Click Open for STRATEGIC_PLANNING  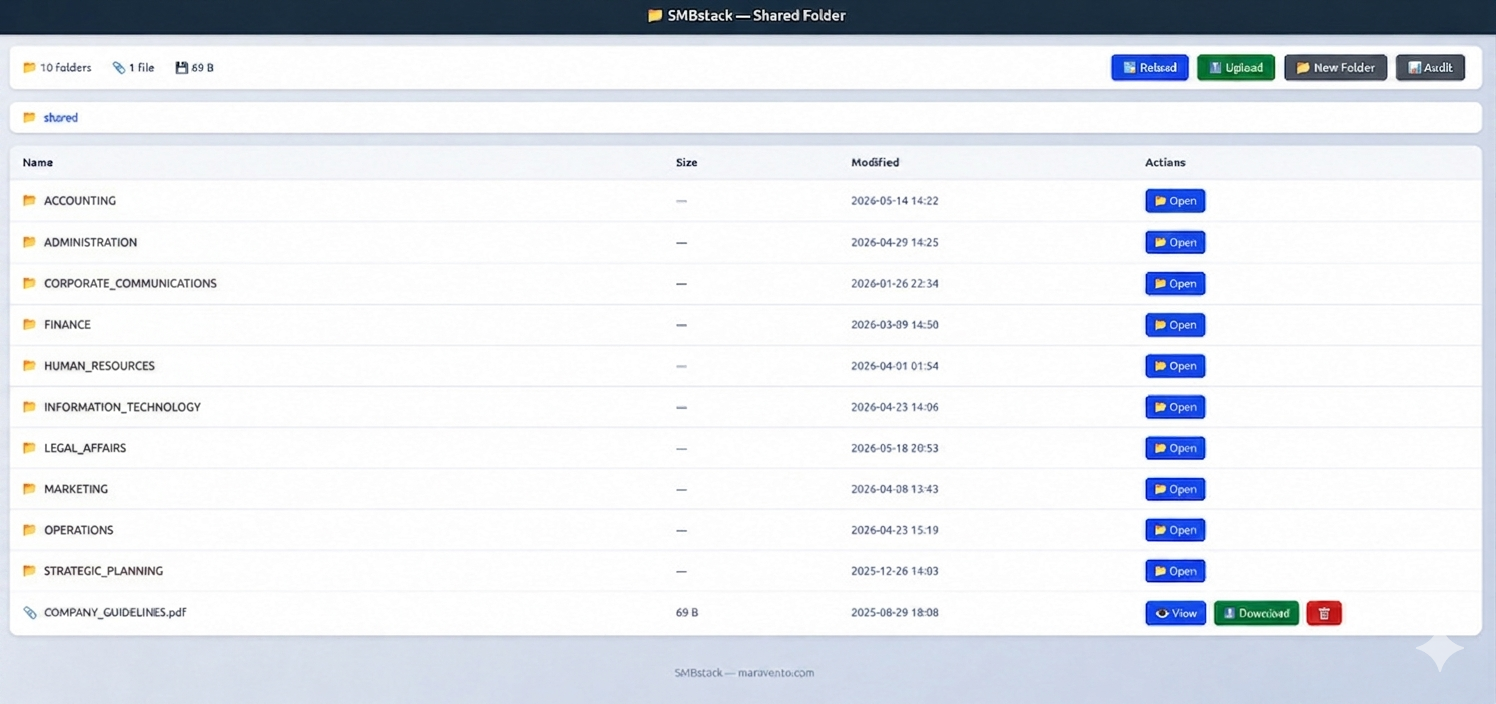1175,571
